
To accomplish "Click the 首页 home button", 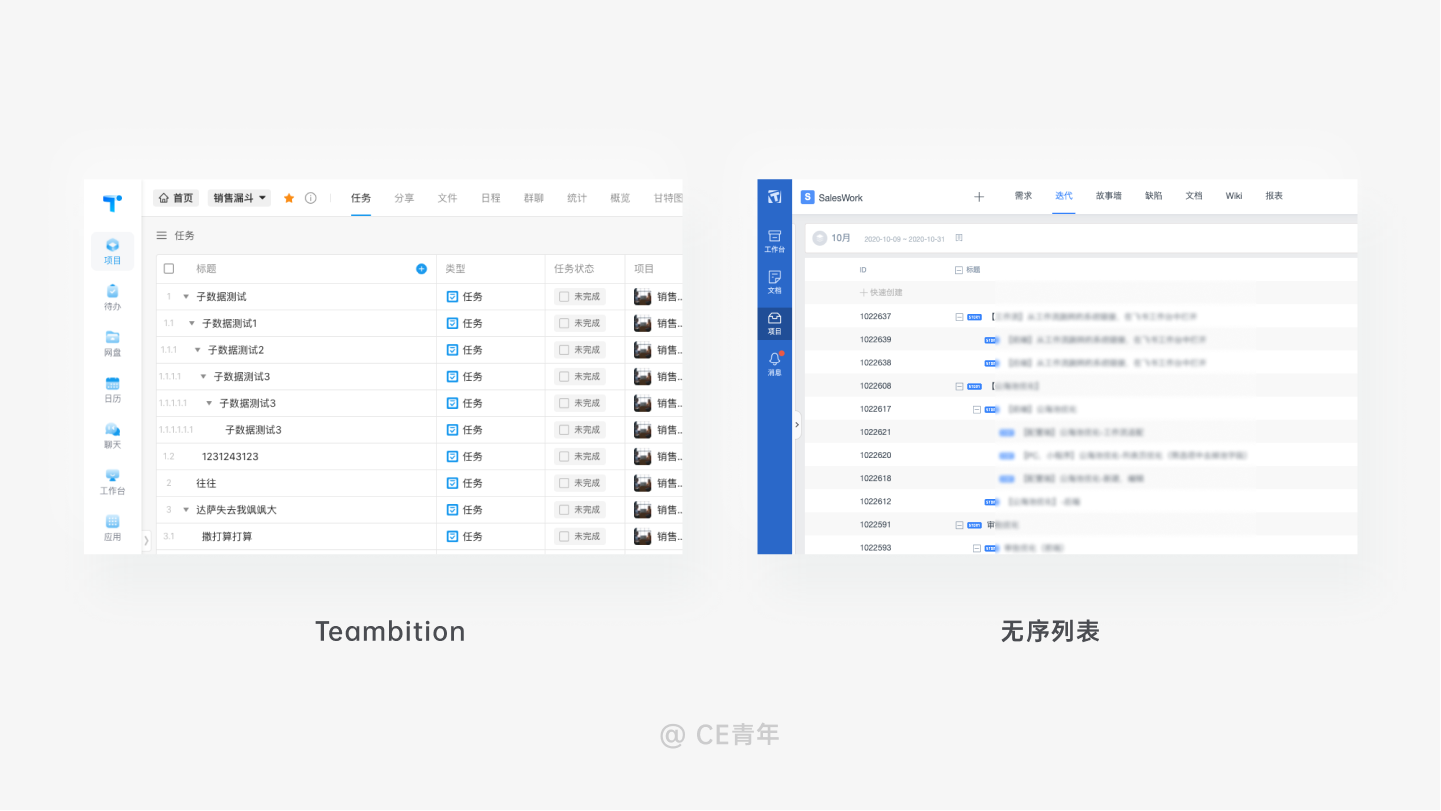I will coord(176,198).
